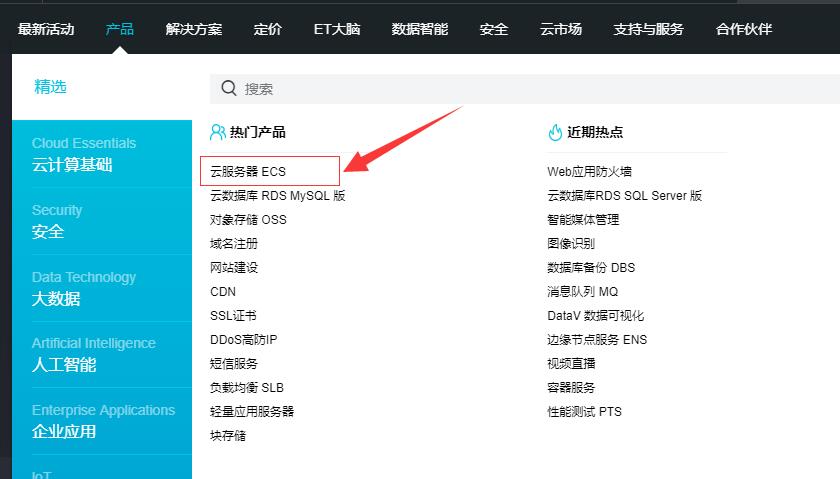Switch to Artificial Intelligence 人工智能 category
The image size is (840, 479).
[102, 354]
